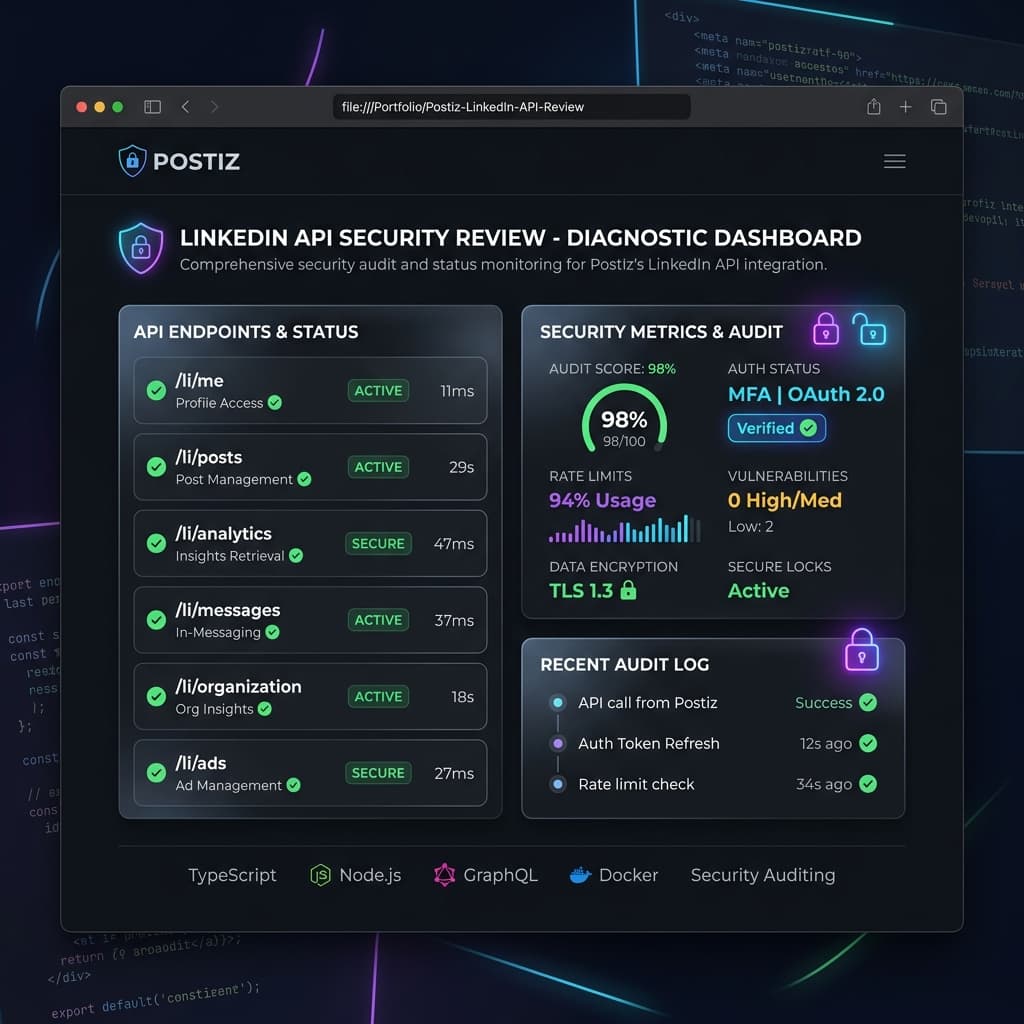Screen dimensions: 1024x1024
Task: Click the Active secure locks value
Action: point(758,590)
